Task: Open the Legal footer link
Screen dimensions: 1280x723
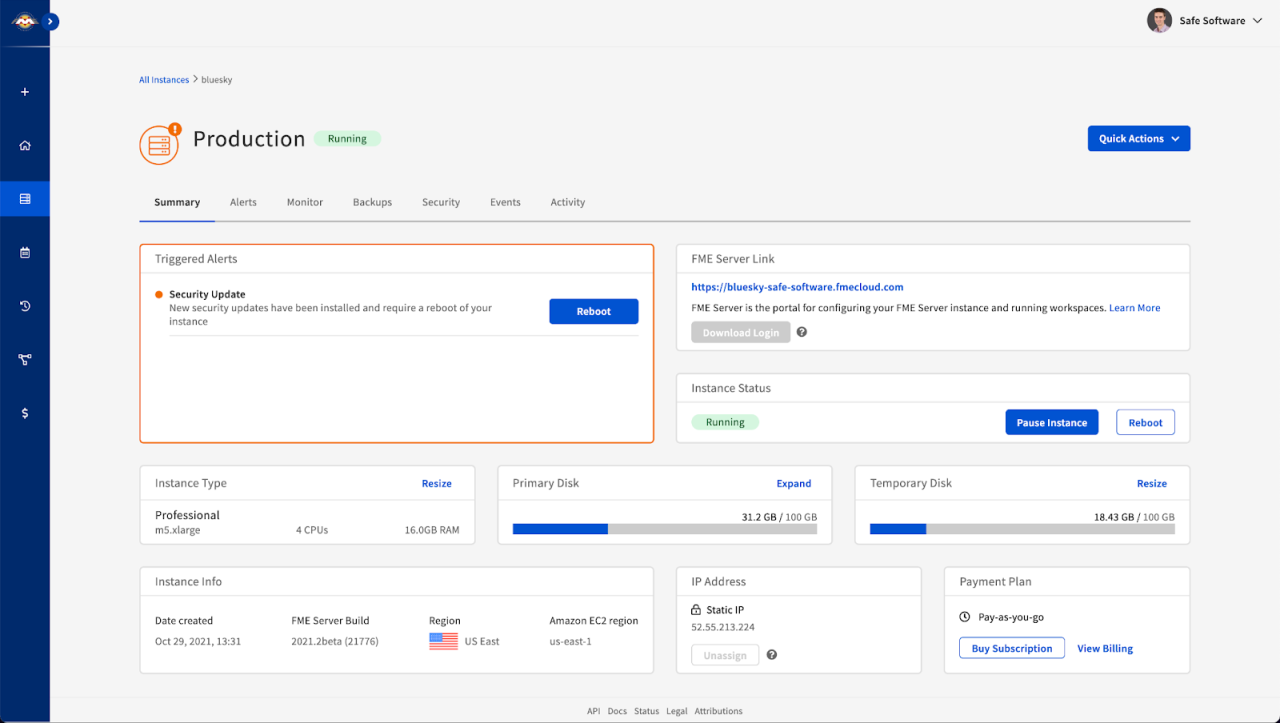Action: tap(677, 711)
